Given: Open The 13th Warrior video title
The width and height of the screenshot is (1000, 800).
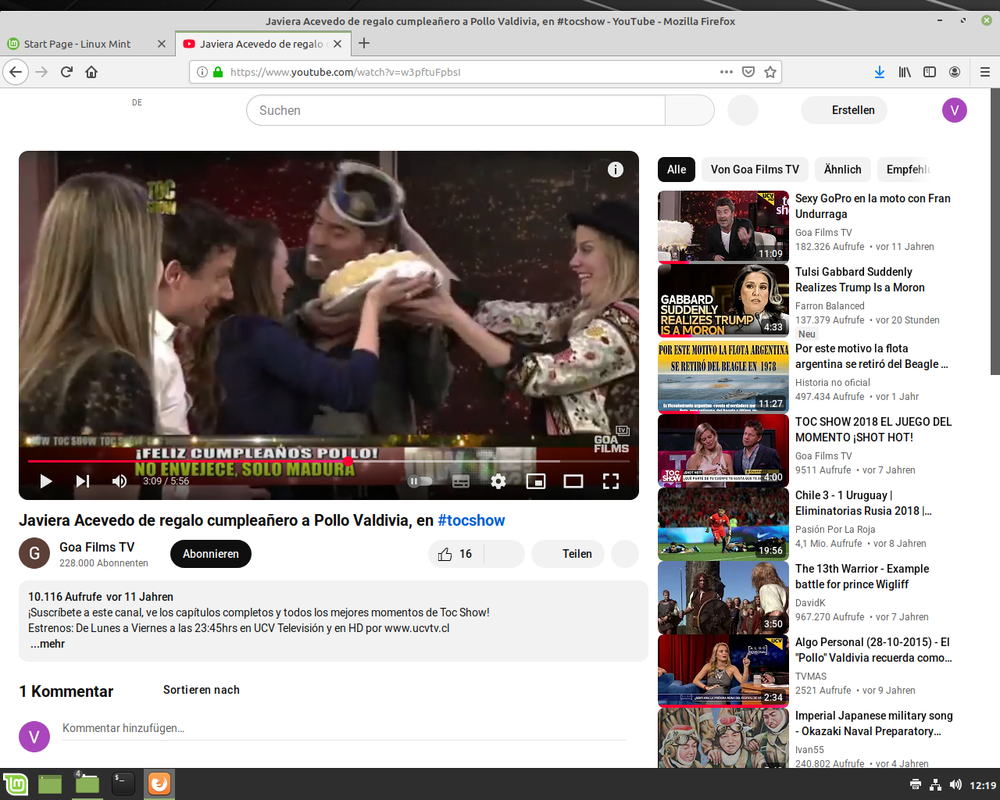Looking at the screenshot, I should [862, 576].
